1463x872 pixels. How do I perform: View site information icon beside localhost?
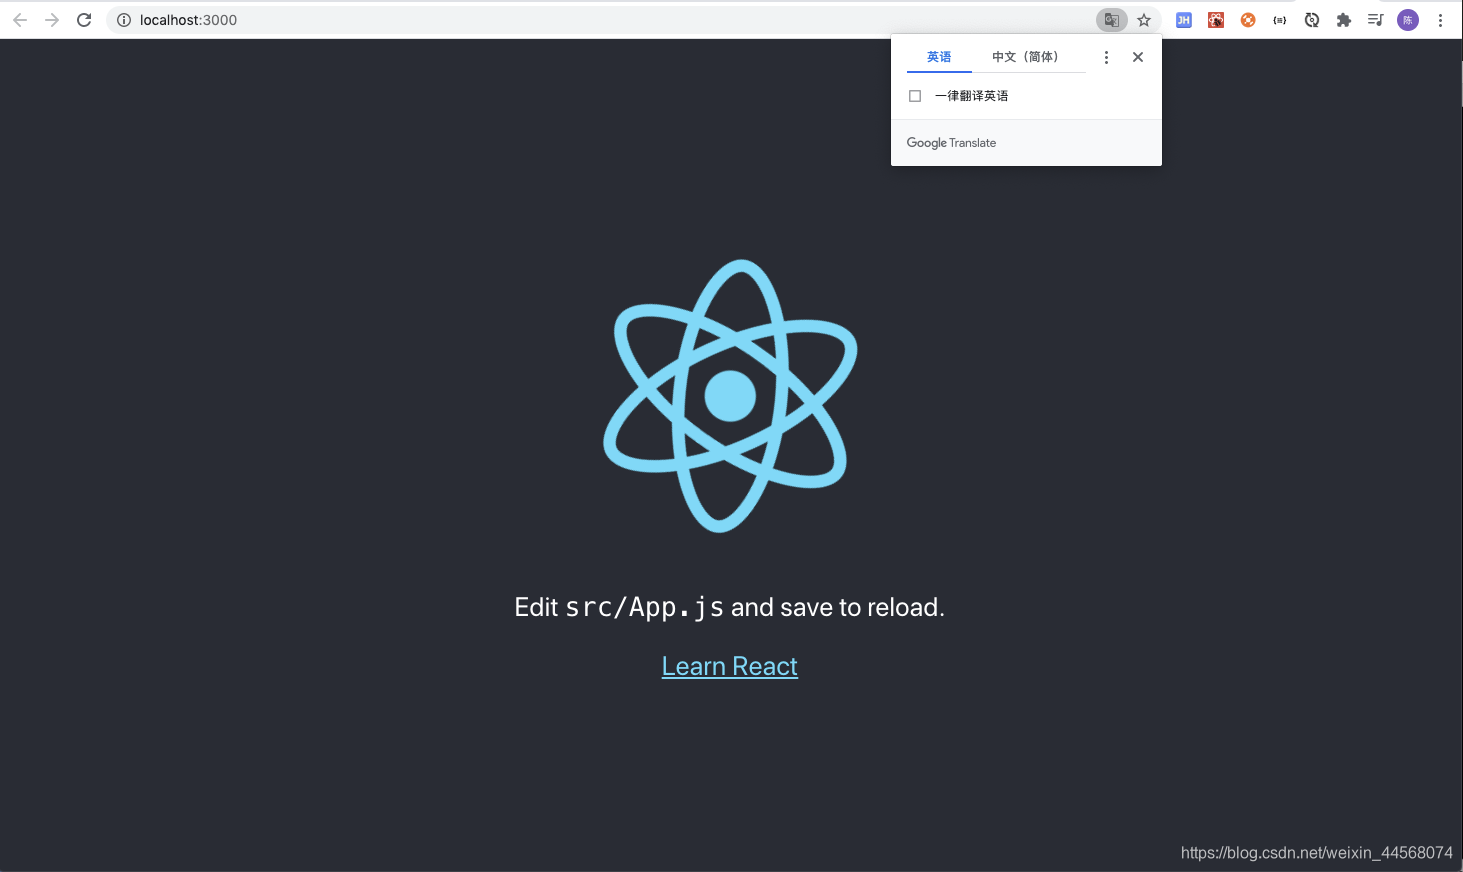click(124, 20)
